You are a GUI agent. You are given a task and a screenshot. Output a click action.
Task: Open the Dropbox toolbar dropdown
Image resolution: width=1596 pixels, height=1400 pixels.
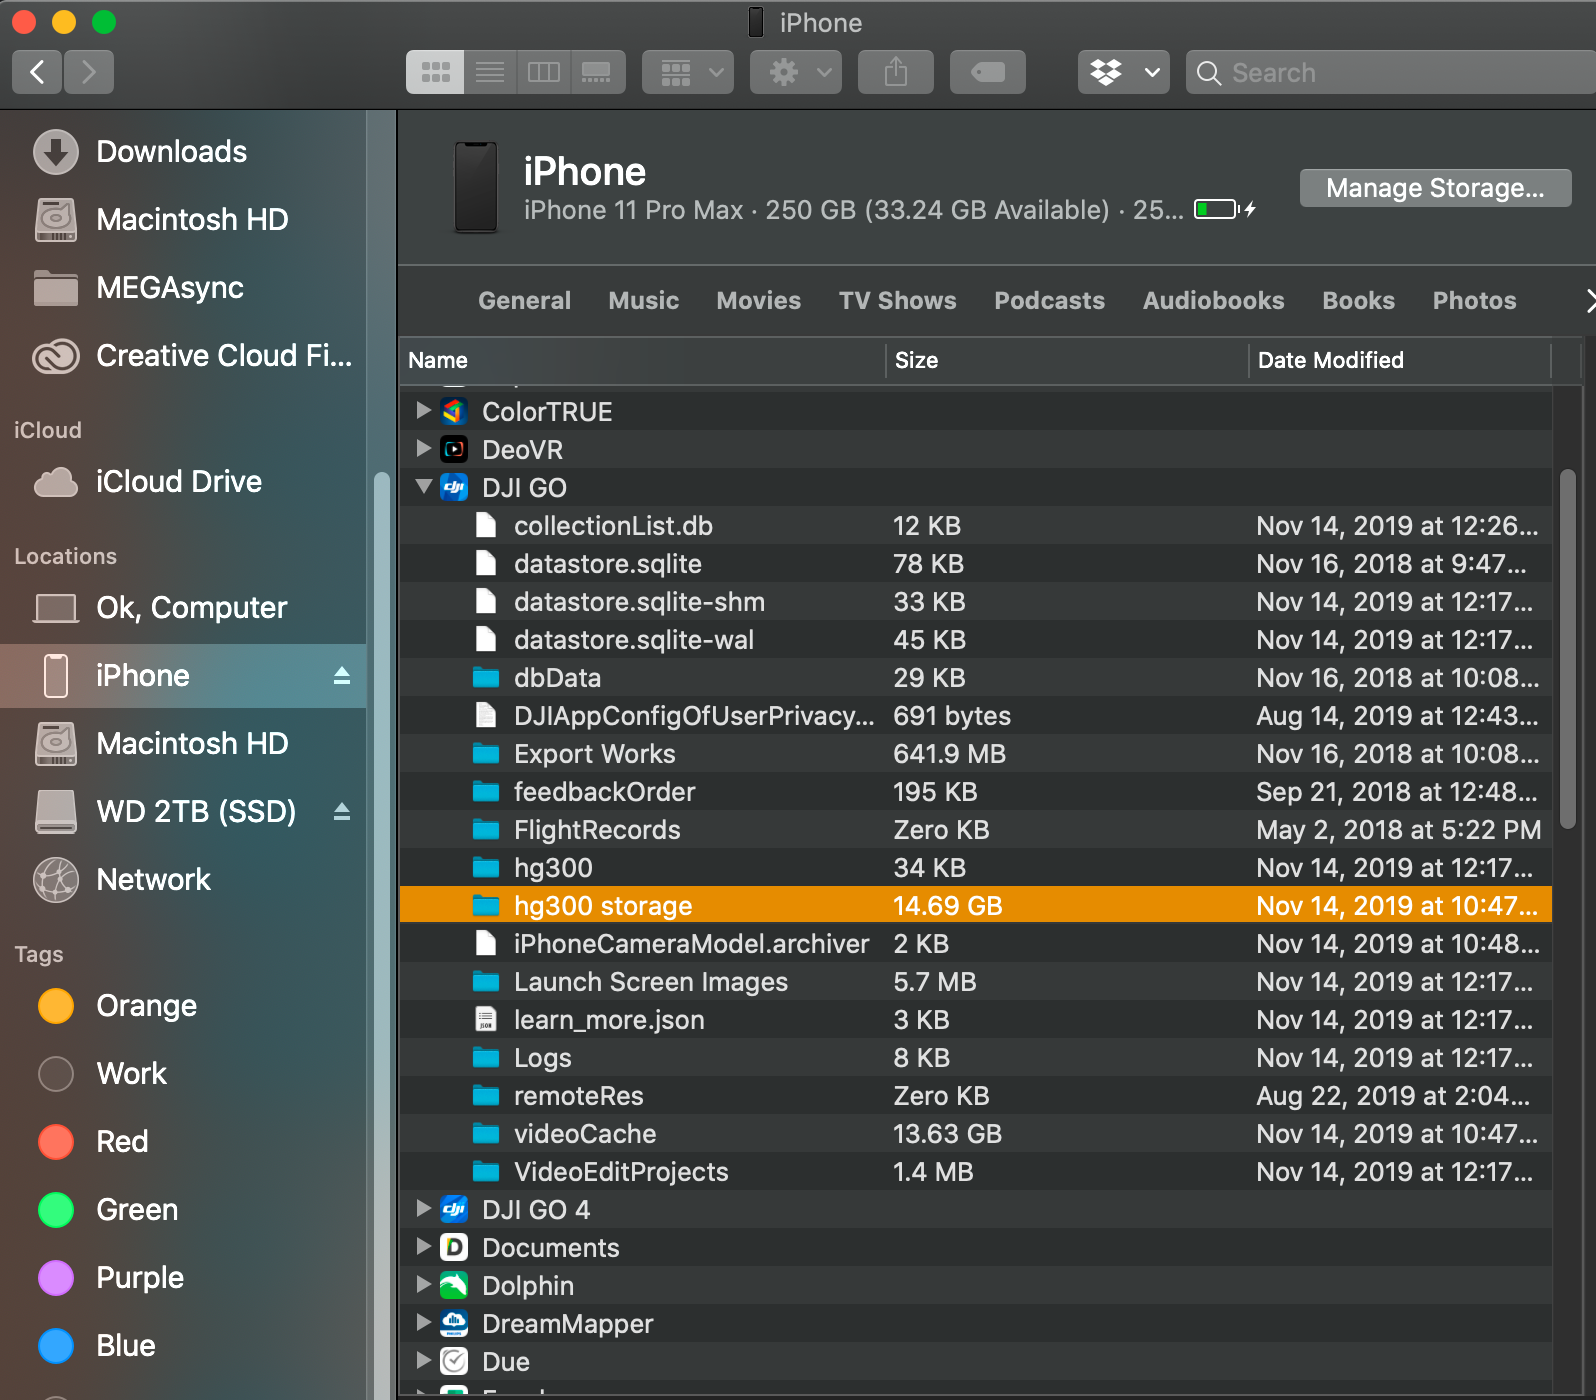[x=1123, y=72]
